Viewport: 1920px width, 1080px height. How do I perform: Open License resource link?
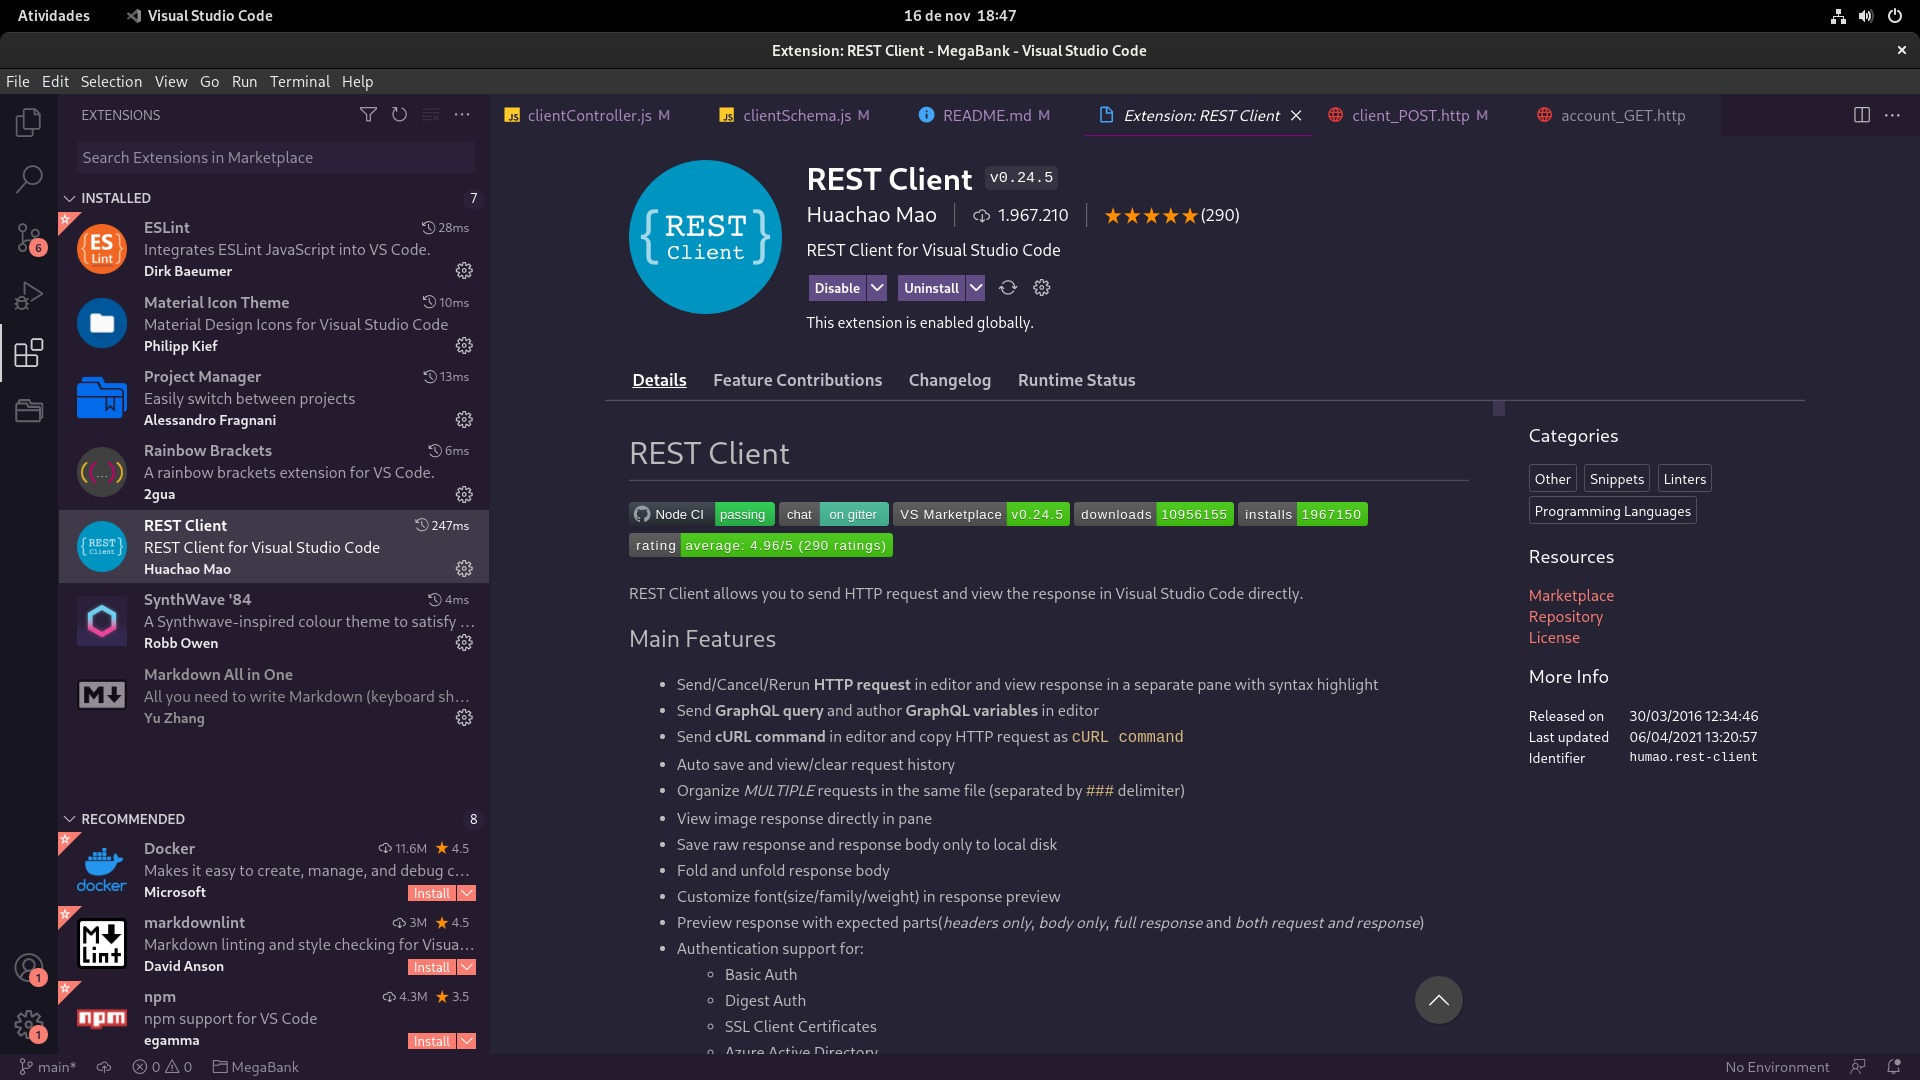(1554, 638)
